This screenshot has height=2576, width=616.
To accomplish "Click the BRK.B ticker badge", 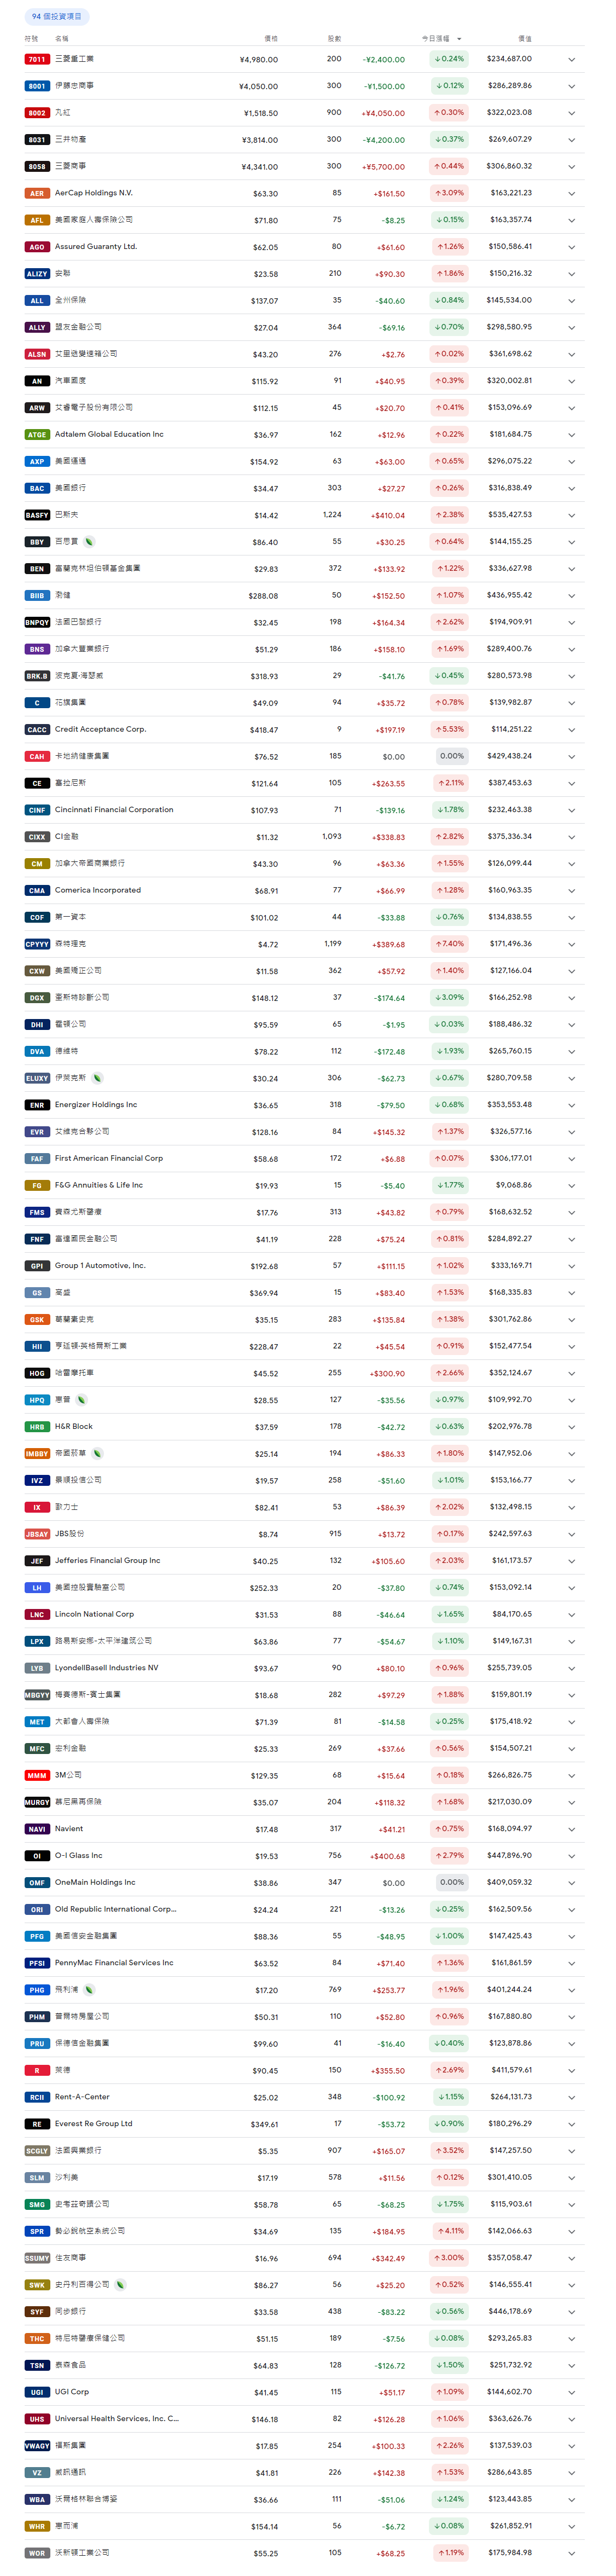I will [37, 677].
